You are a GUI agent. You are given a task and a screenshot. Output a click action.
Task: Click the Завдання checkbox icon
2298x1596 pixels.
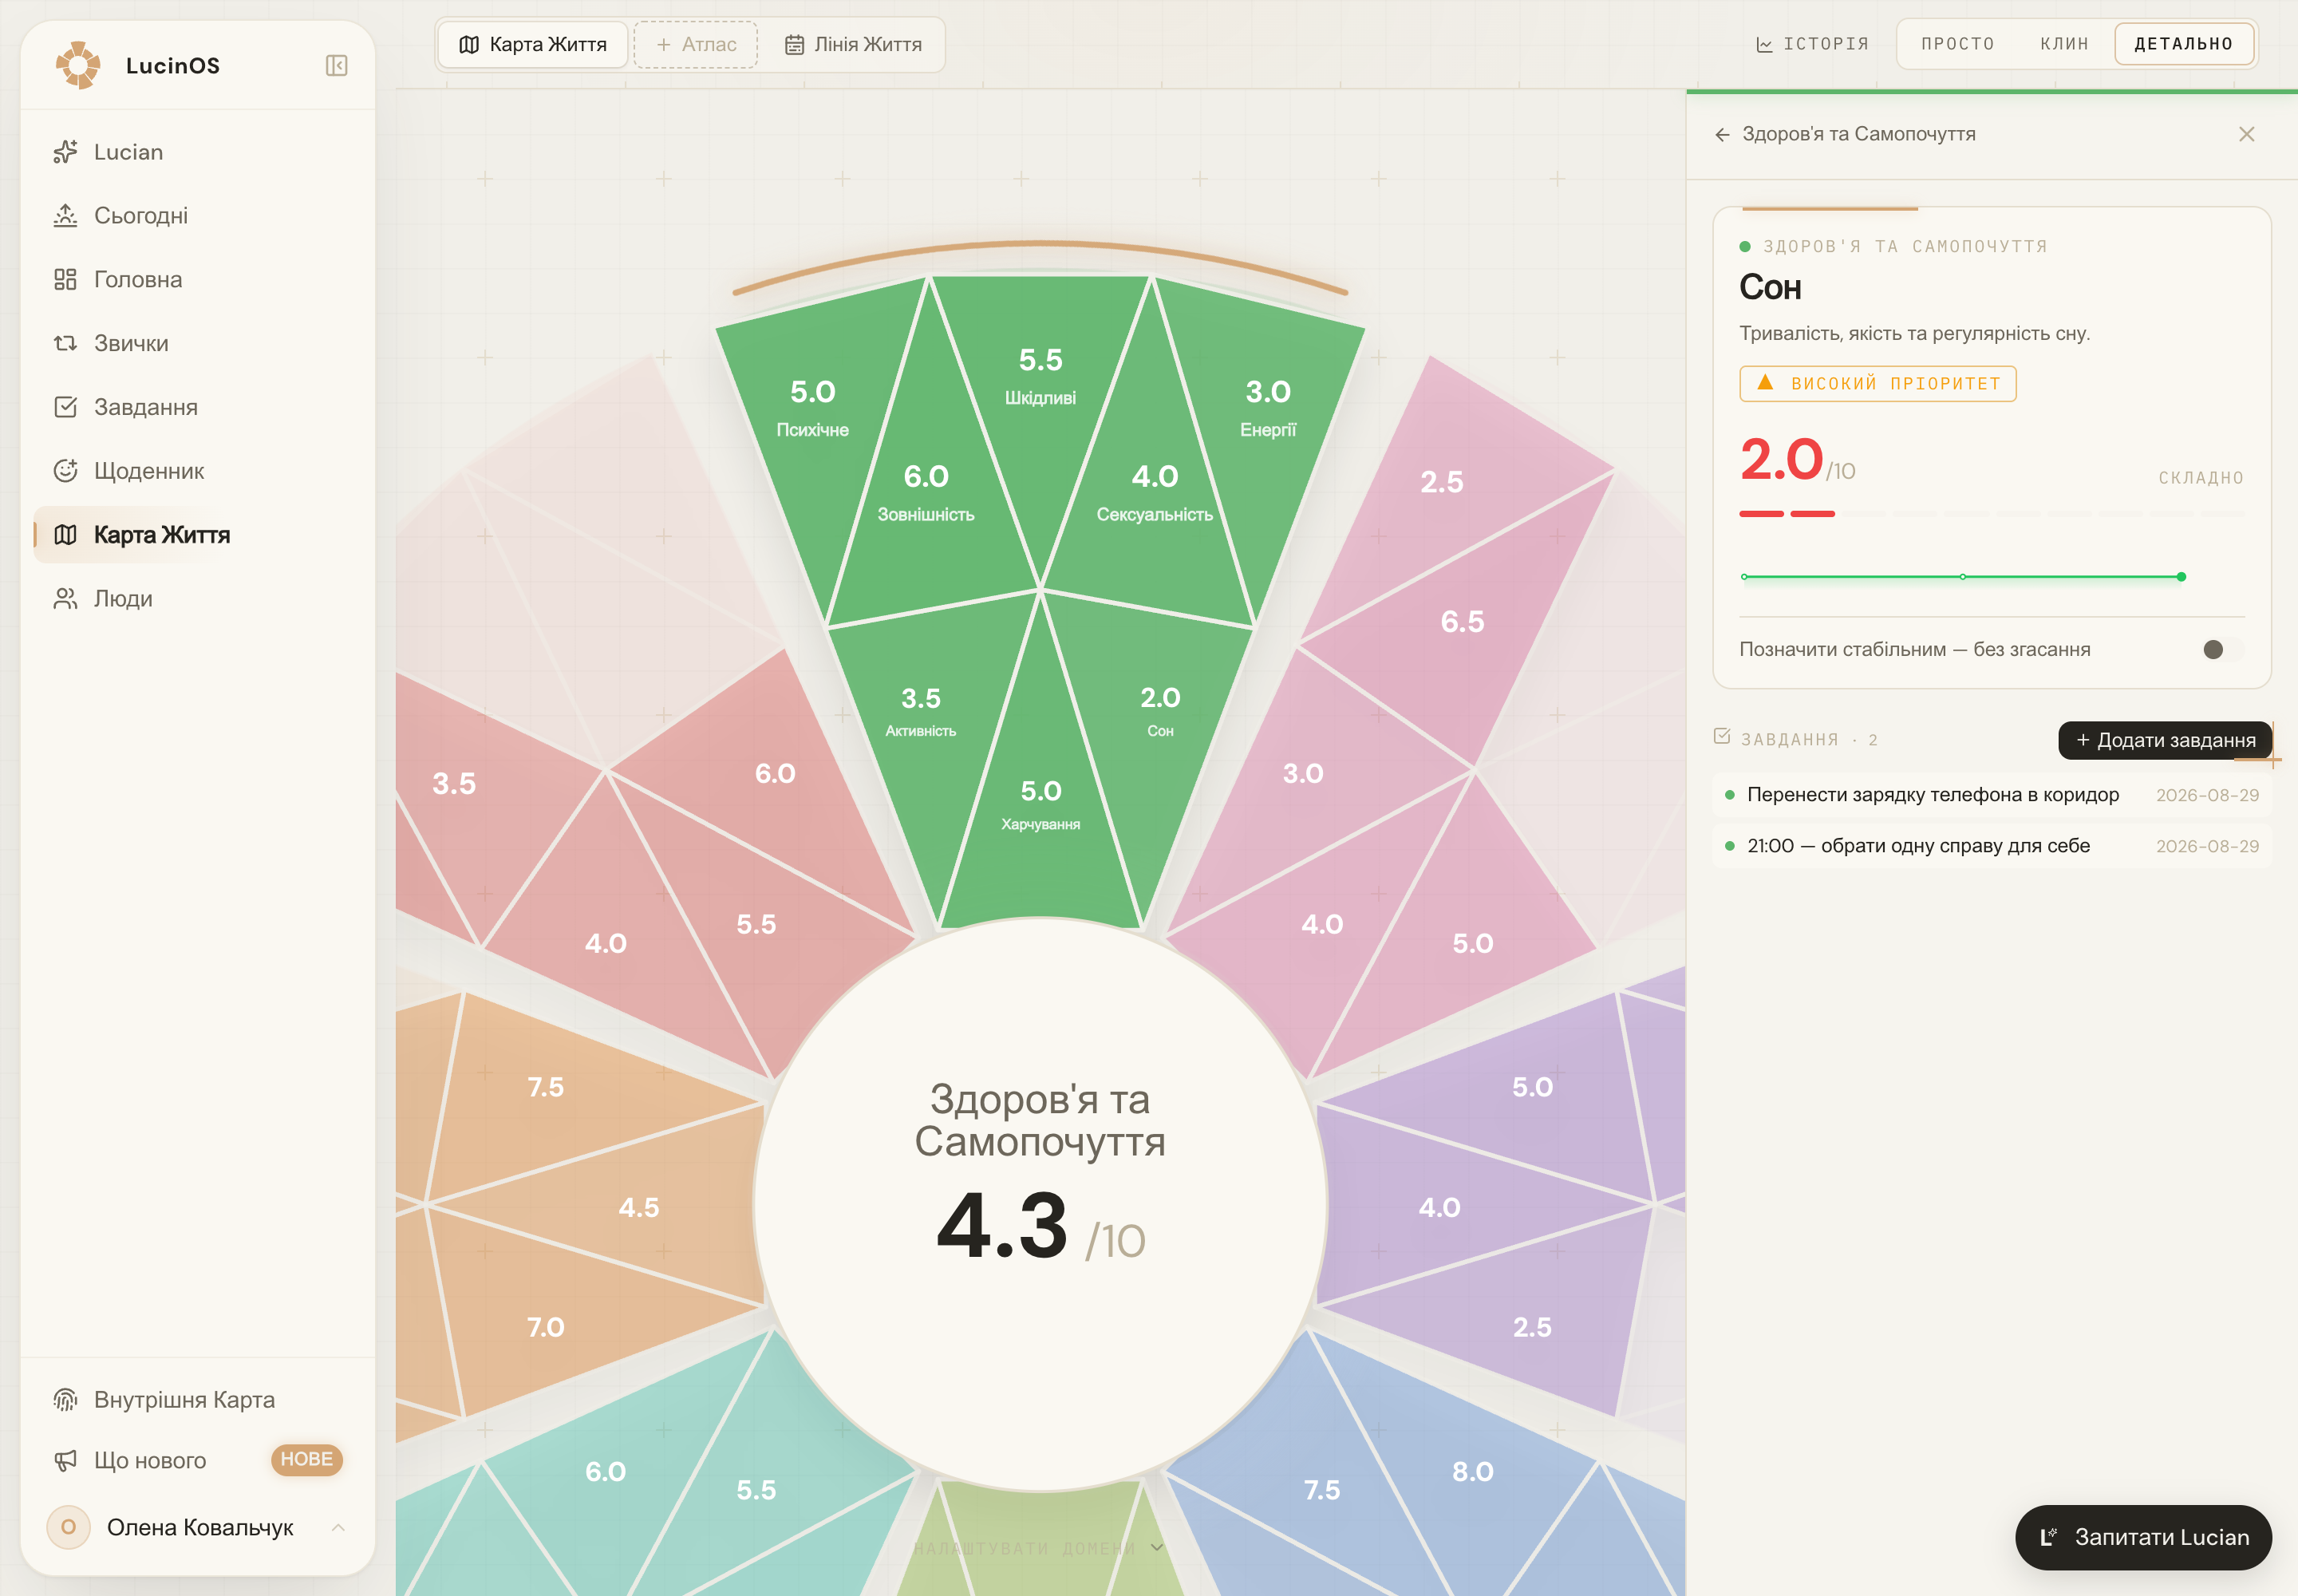65,407
